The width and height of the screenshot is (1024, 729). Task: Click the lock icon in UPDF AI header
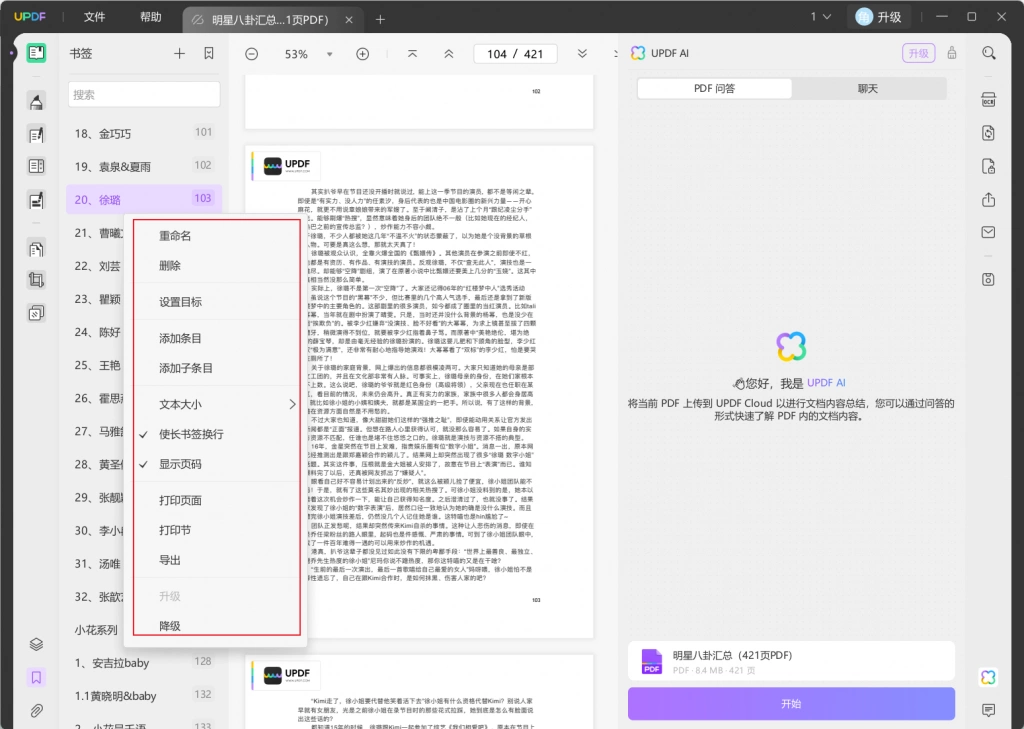click(952, 53)
